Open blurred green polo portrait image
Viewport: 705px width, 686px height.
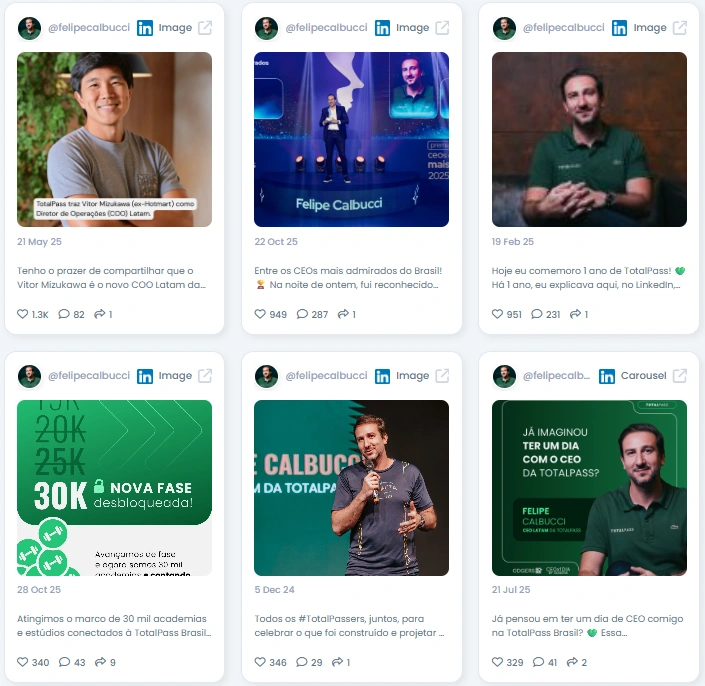[589, 139]
